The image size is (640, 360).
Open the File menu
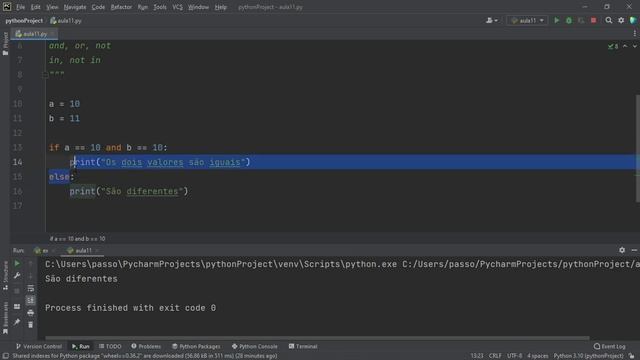(20, 7)
